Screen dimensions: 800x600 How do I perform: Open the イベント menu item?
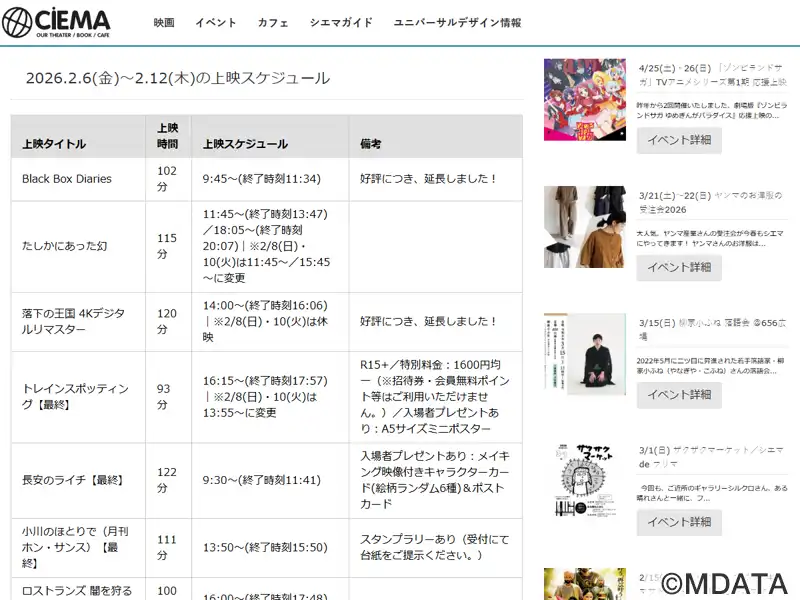(215, 23)
